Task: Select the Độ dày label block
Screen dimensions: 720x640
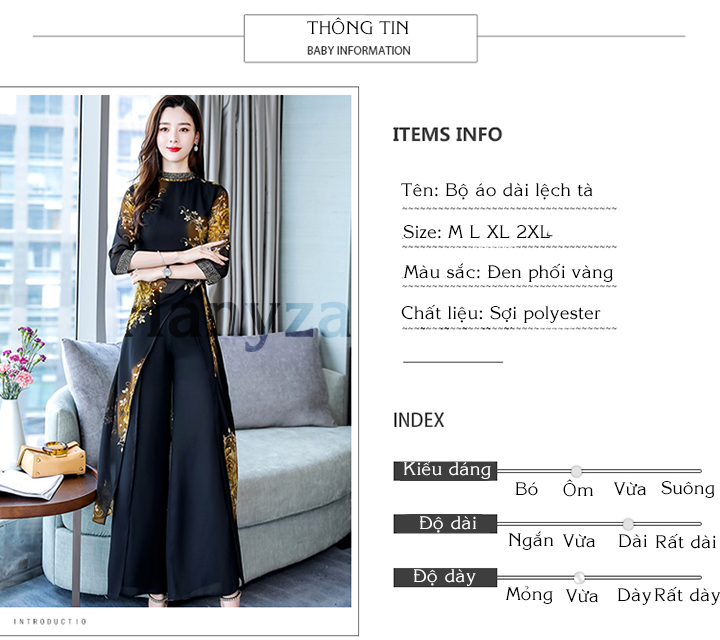Action: click(445, 577)
